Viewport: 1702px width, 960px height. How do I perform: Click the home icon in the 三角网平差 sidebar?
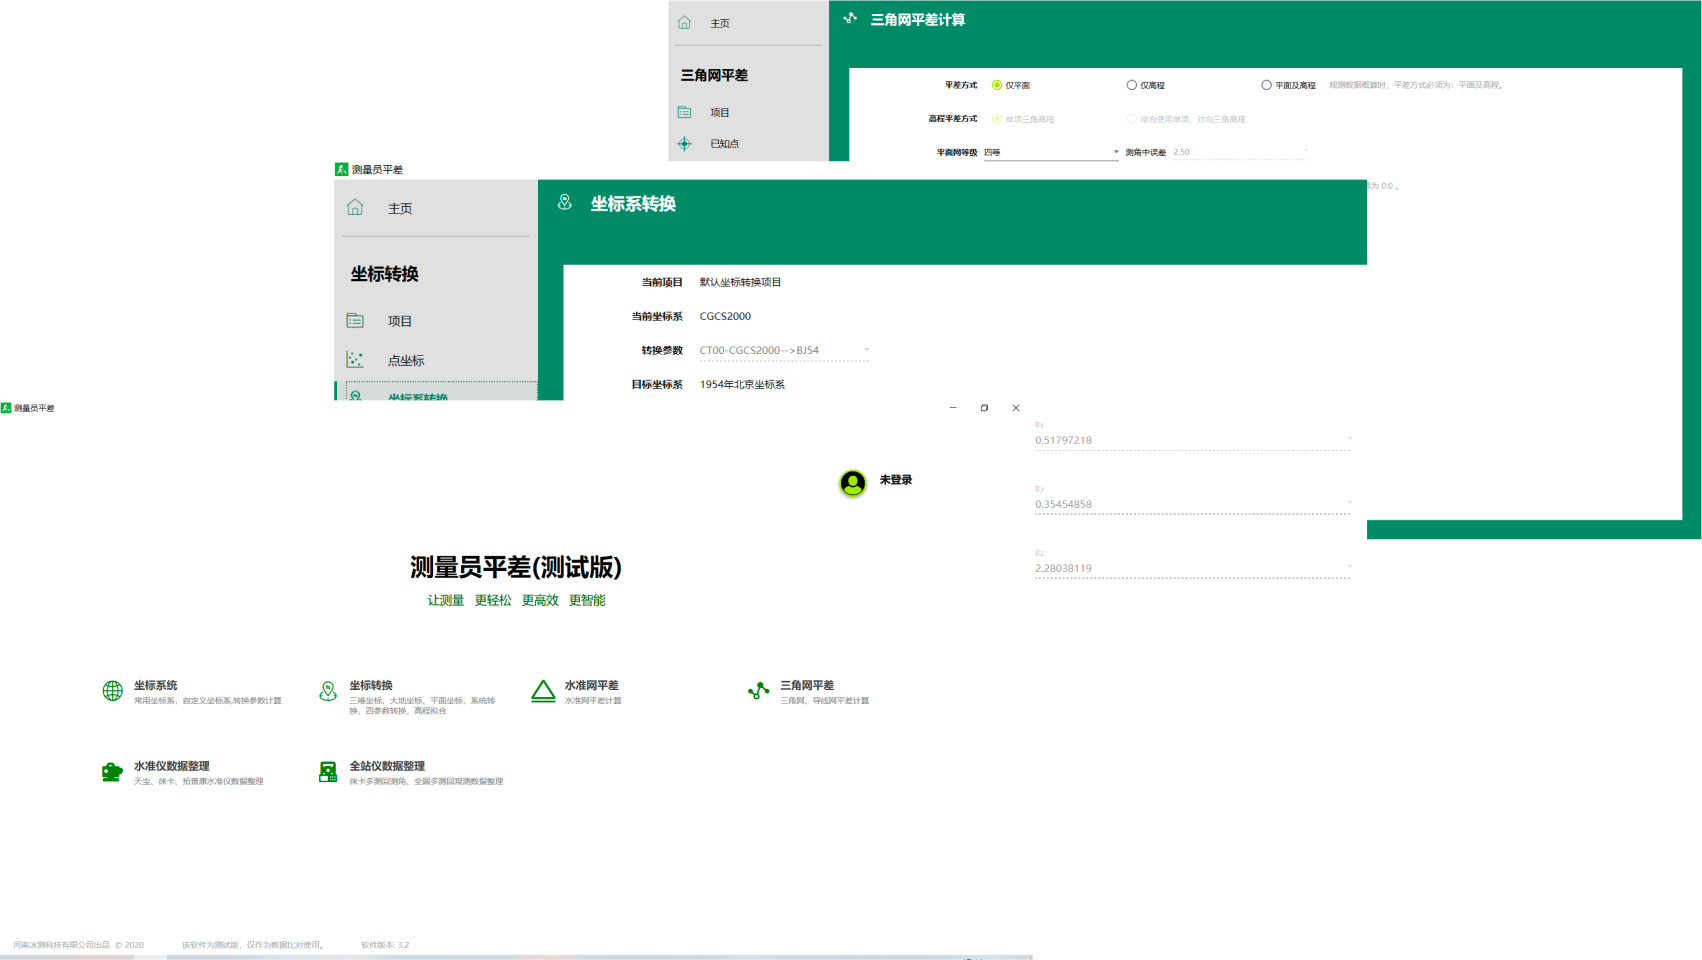tap(684, 22)
